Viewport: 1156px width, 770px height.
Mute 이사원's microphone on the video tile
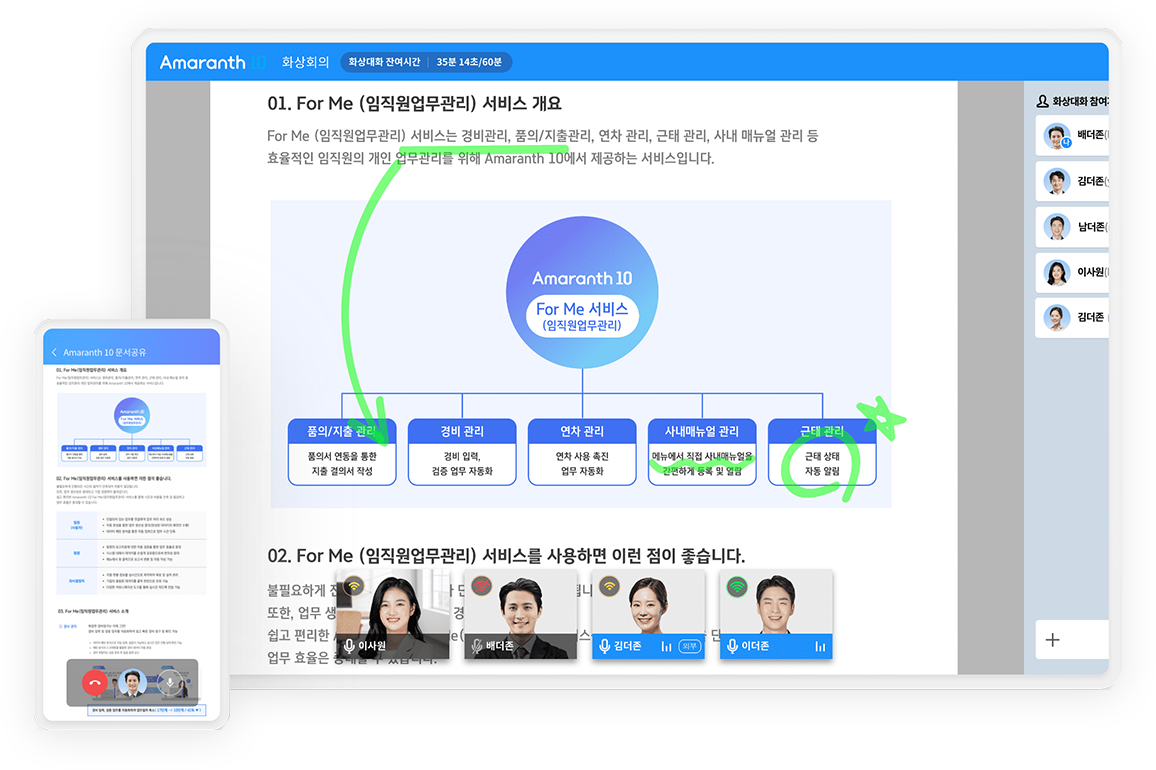pos(349,646)
